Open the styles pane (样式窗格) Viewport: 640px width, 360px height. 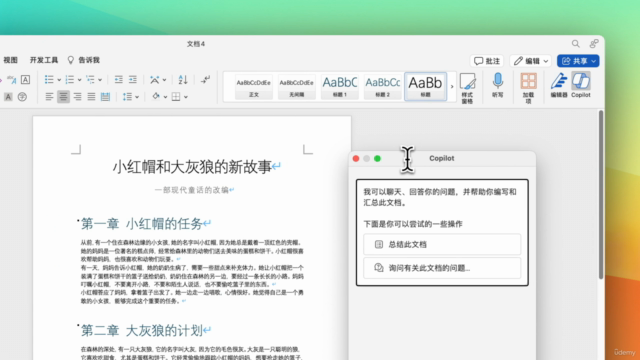tap(467, 88)
